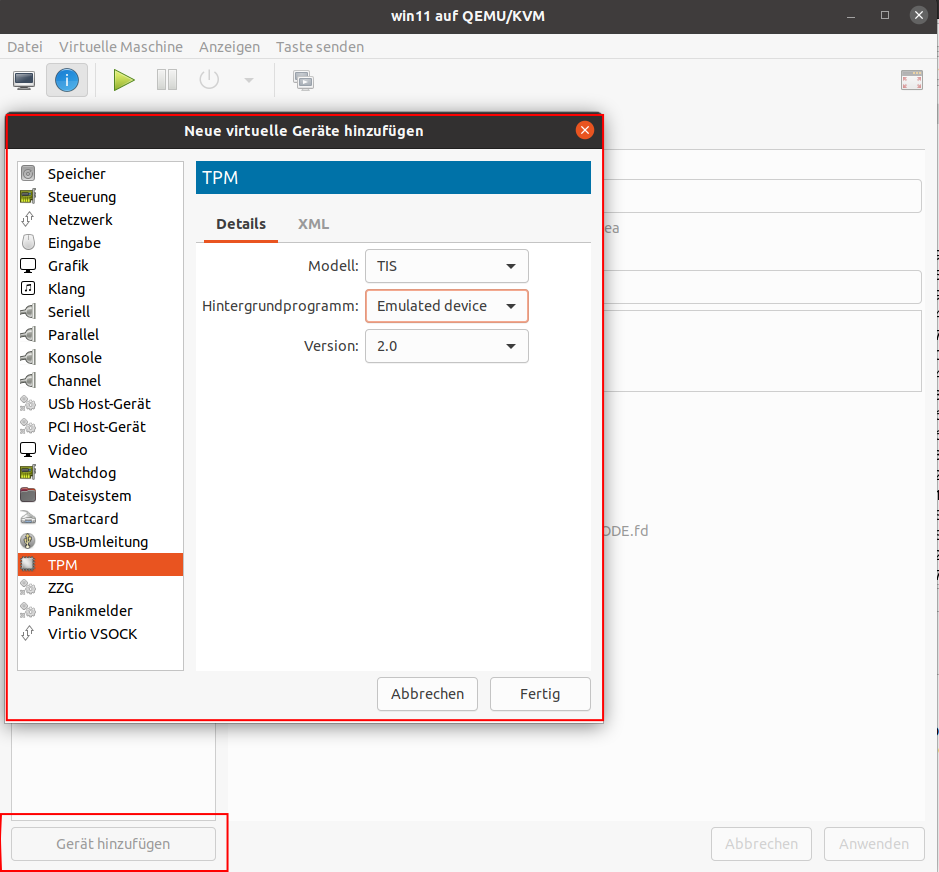Open shutdown options dropdown arrow
The width and height of the screenshot is (939, 872).
[249, 80]
